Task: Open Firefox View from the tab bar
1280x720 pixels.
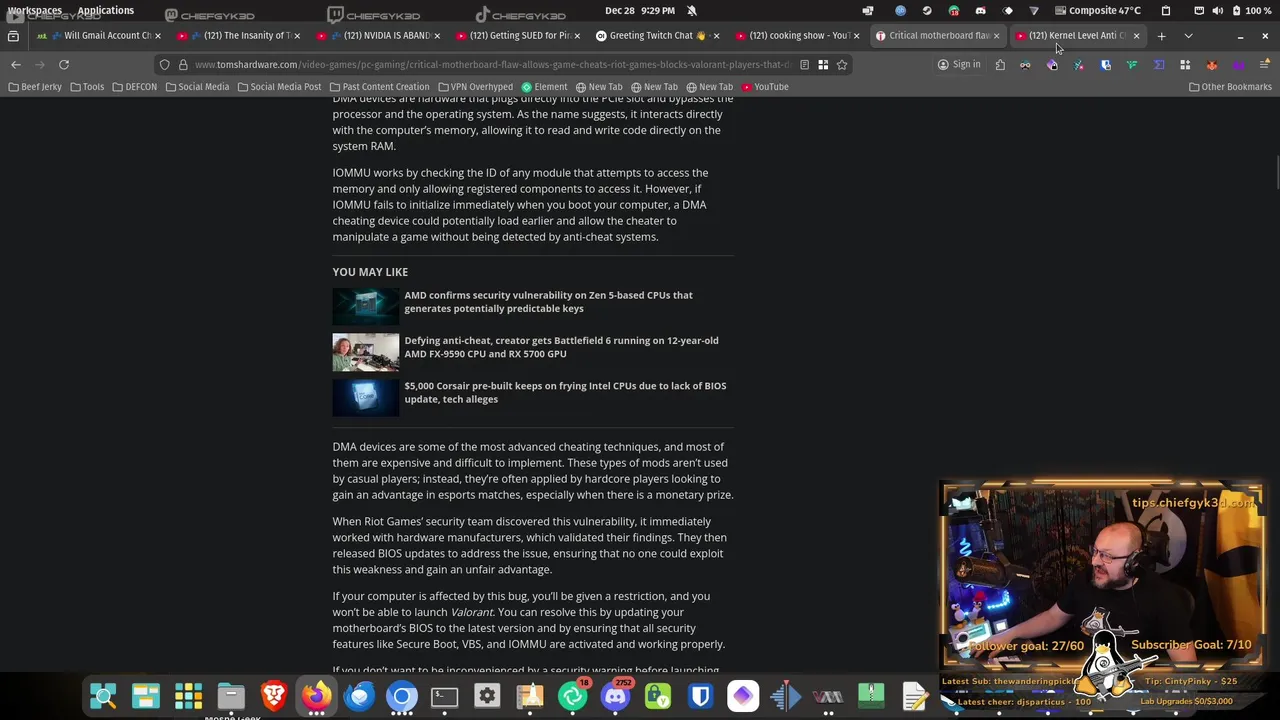Action: click(x=13, y=36)
